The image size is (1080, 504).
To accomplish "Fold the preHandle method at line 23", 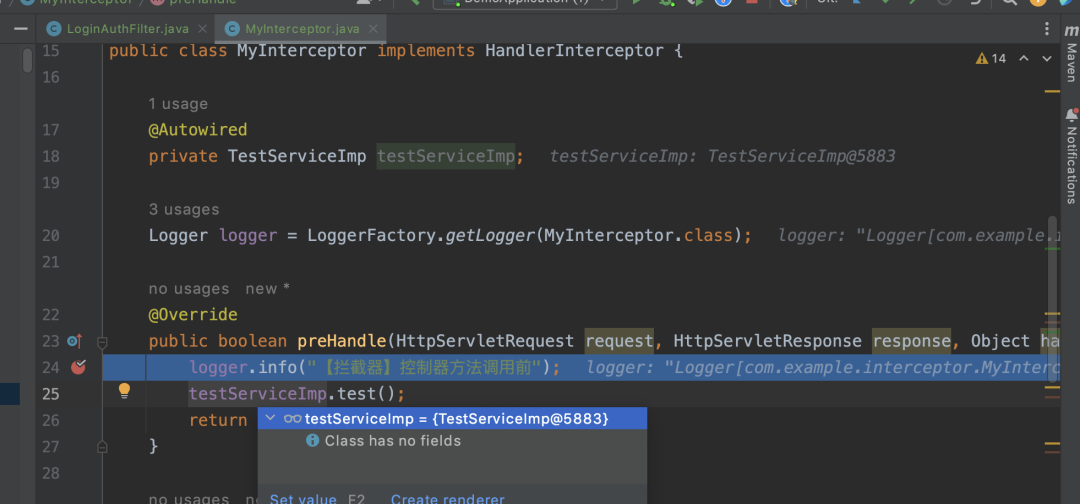I will (102, 342).
